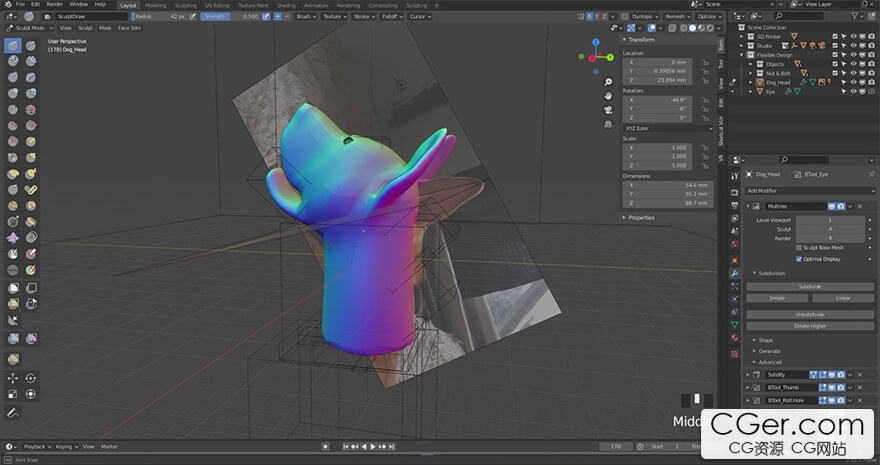
Task: Switch to the Shading workspace tab
Action: pyautogui.click(x=286, y=4)
